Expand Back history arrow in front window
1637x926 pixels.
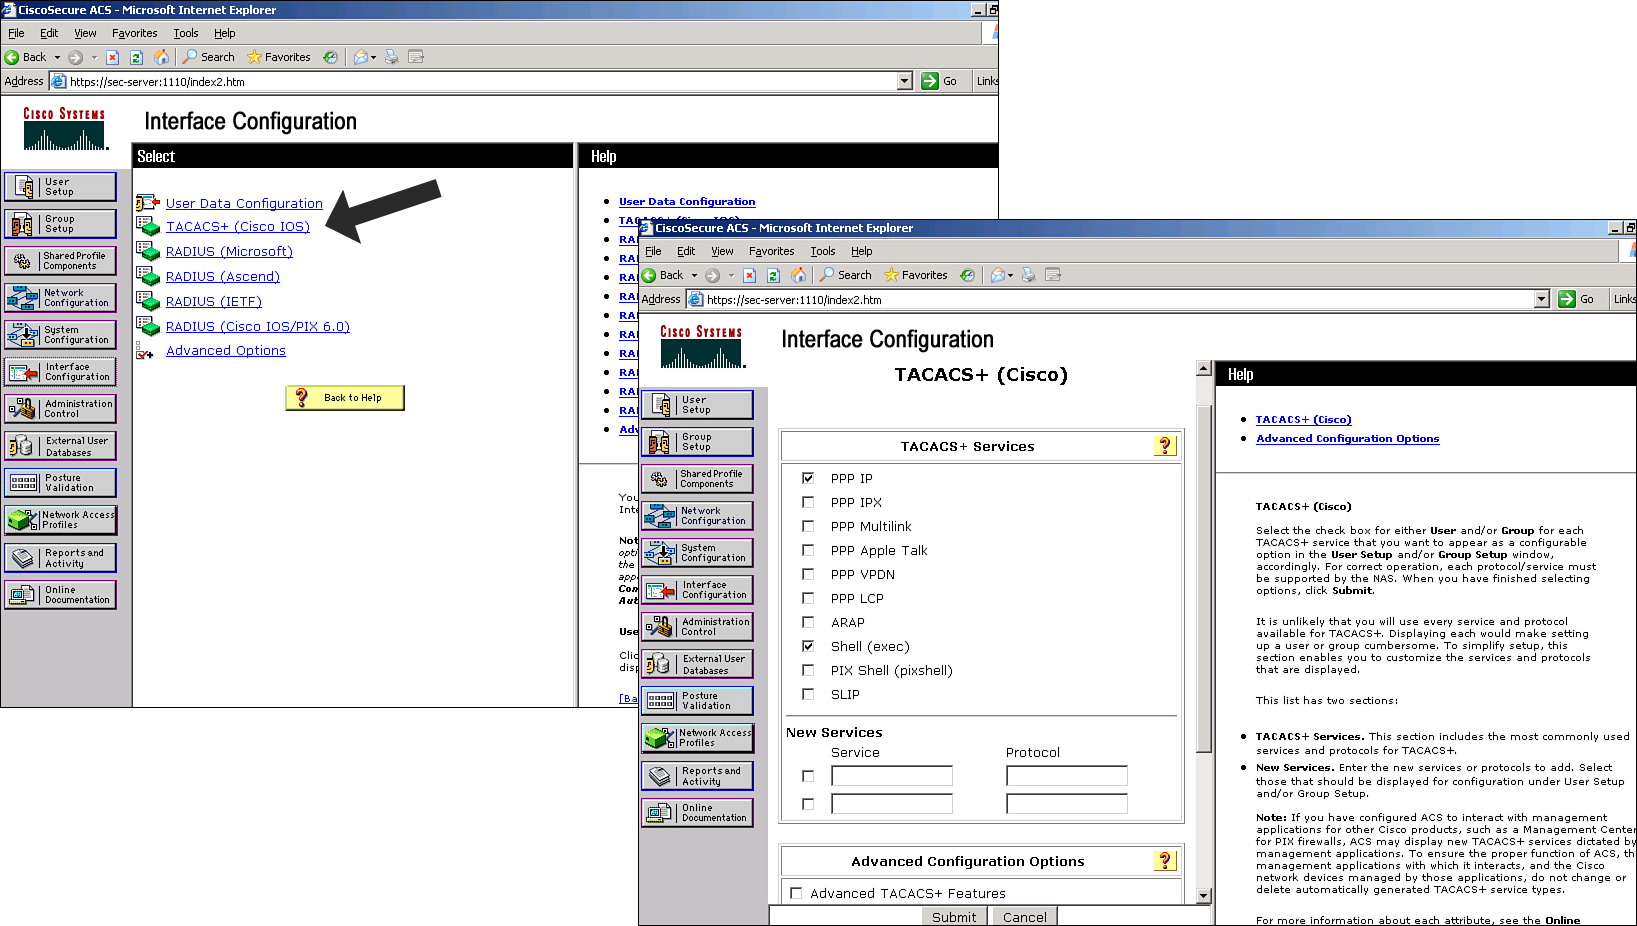[694, 275]
